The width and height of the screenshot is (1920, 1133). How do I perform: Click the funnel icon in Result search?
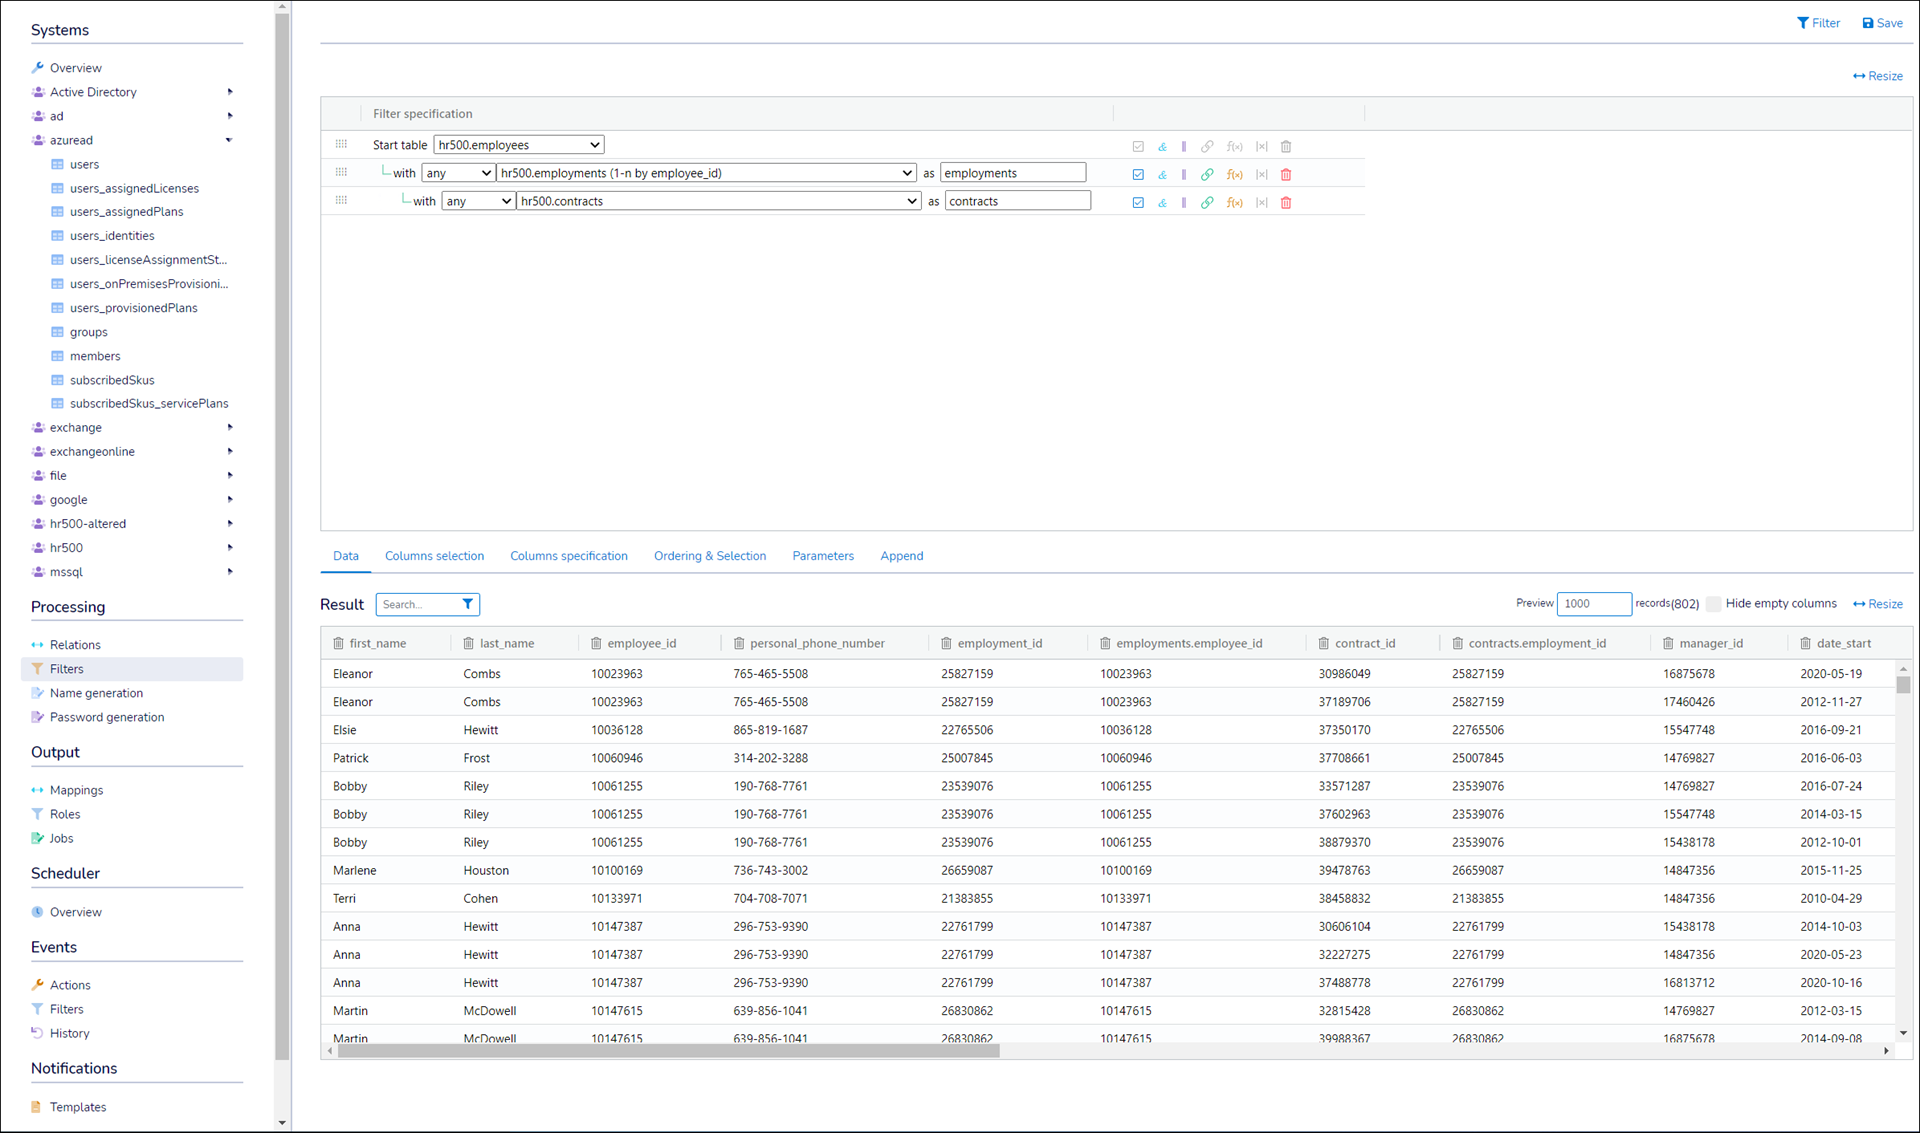point(467,604)
